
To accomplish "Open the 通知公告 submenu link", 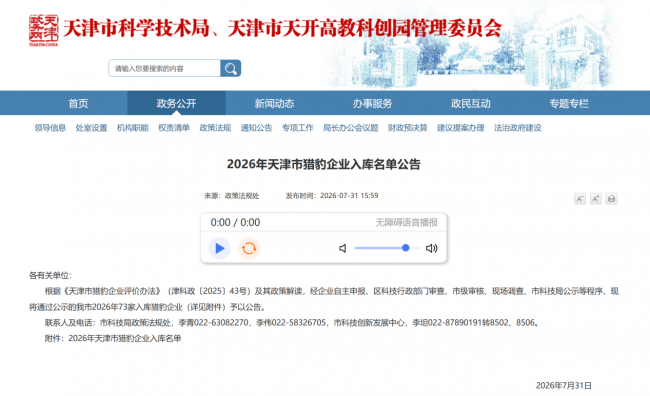I will click(256, 128).
